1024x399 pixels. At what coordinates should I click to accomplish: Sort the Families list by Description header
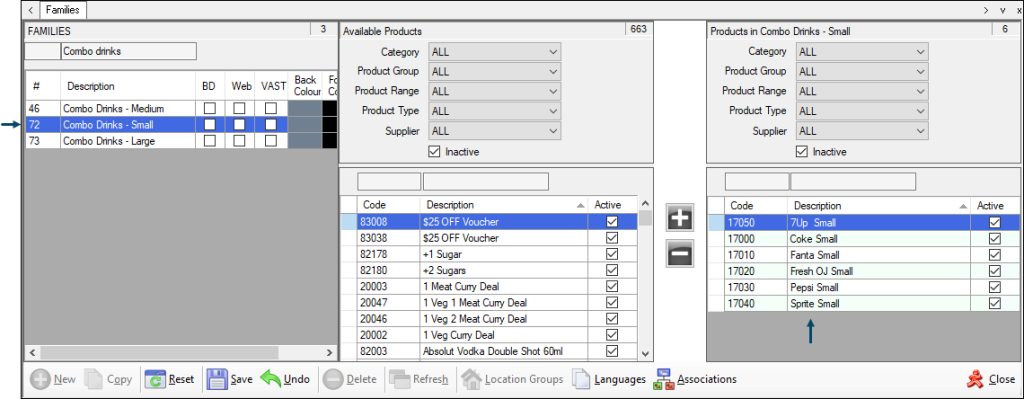(x=128, y=86)
